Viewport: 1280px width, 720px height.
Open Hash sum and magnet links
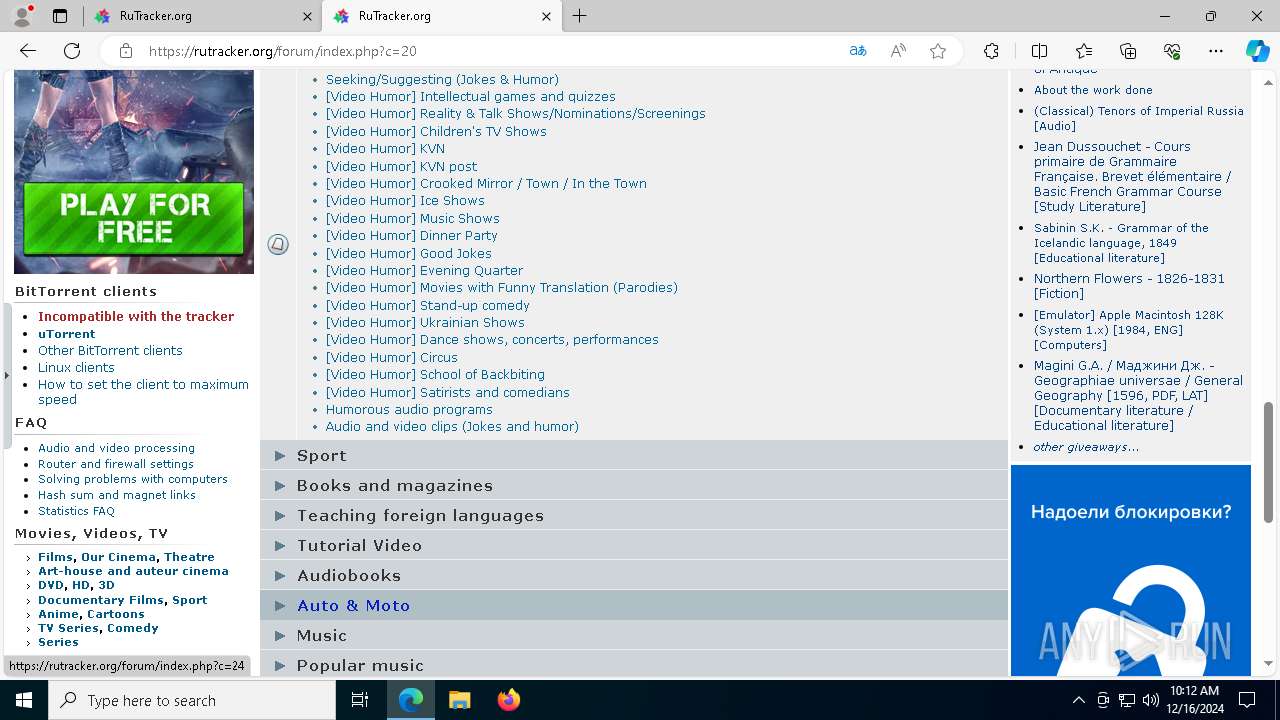coord(117,495)
